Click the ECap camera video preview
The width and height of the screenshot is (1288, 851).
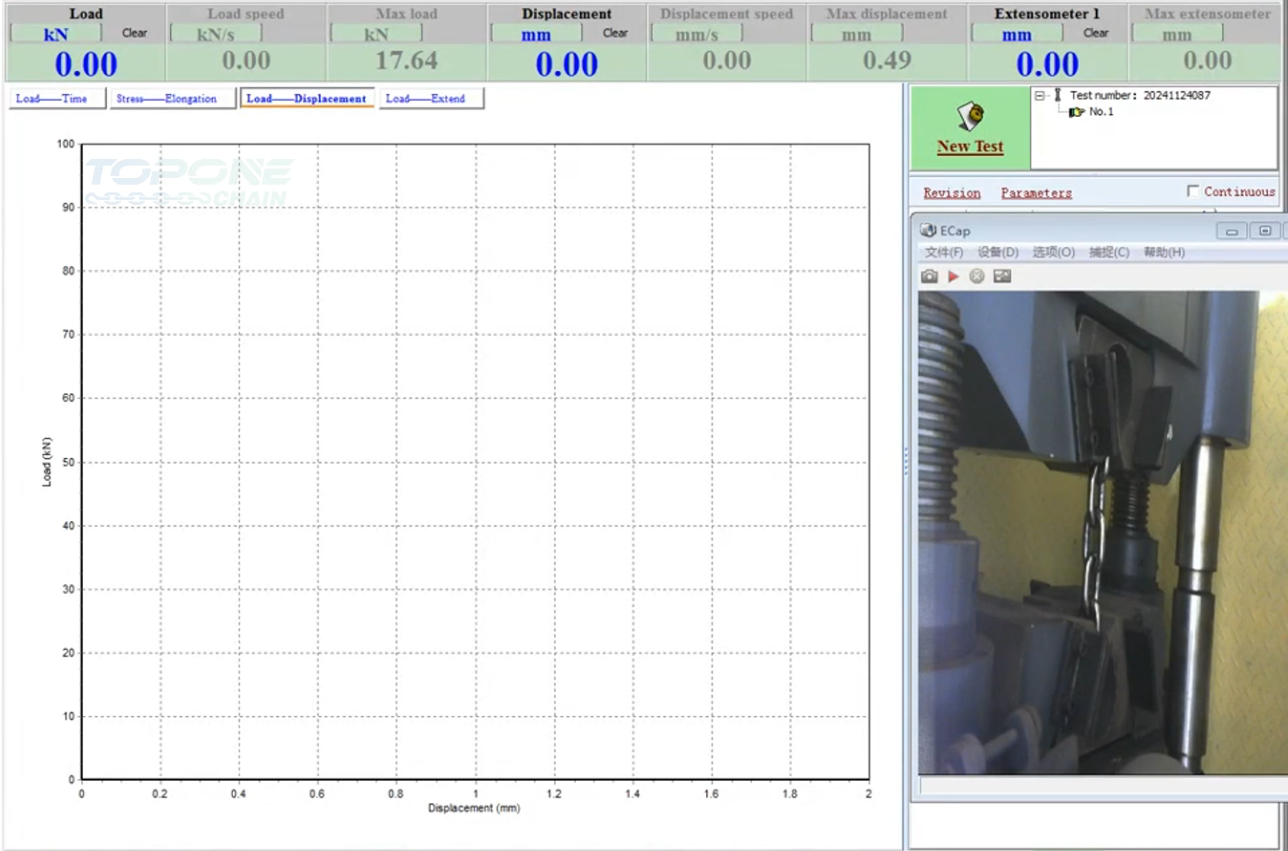[x=1103, y=533]
